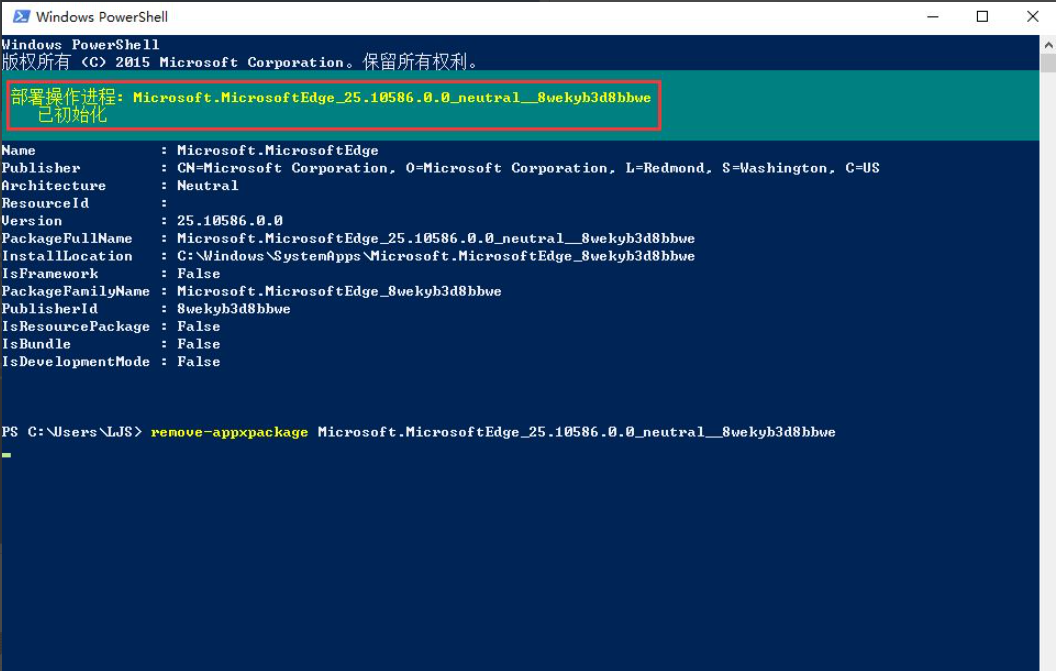Close the Windows PowerShell window

tap(1032, 17)
